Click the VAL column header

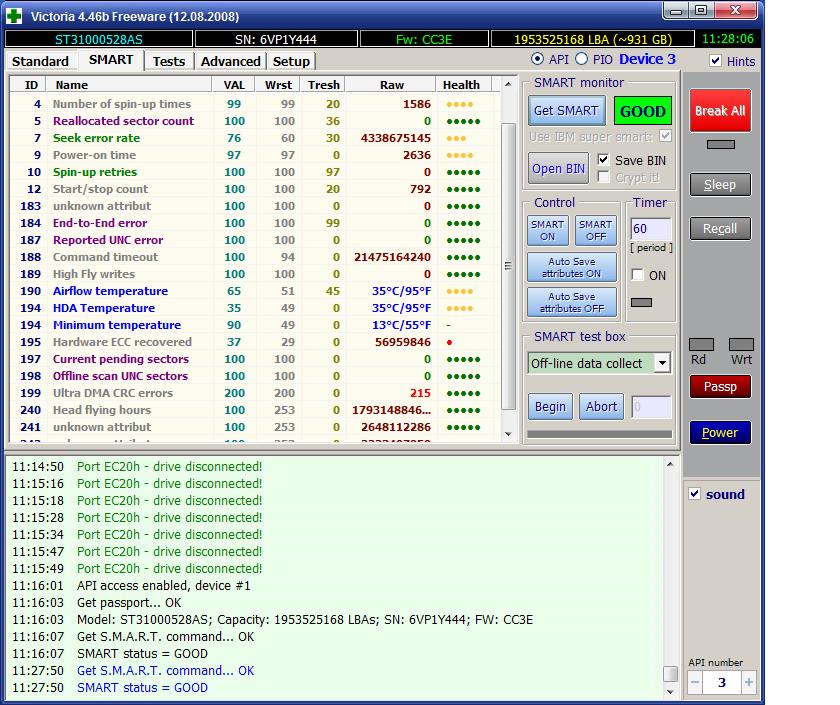234,85
